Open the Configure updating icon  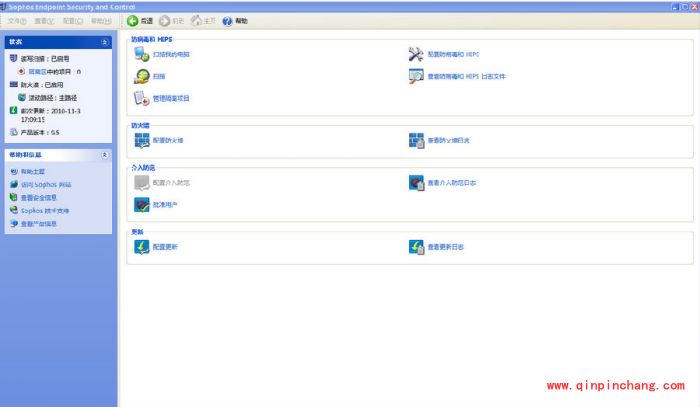(141, 247)
